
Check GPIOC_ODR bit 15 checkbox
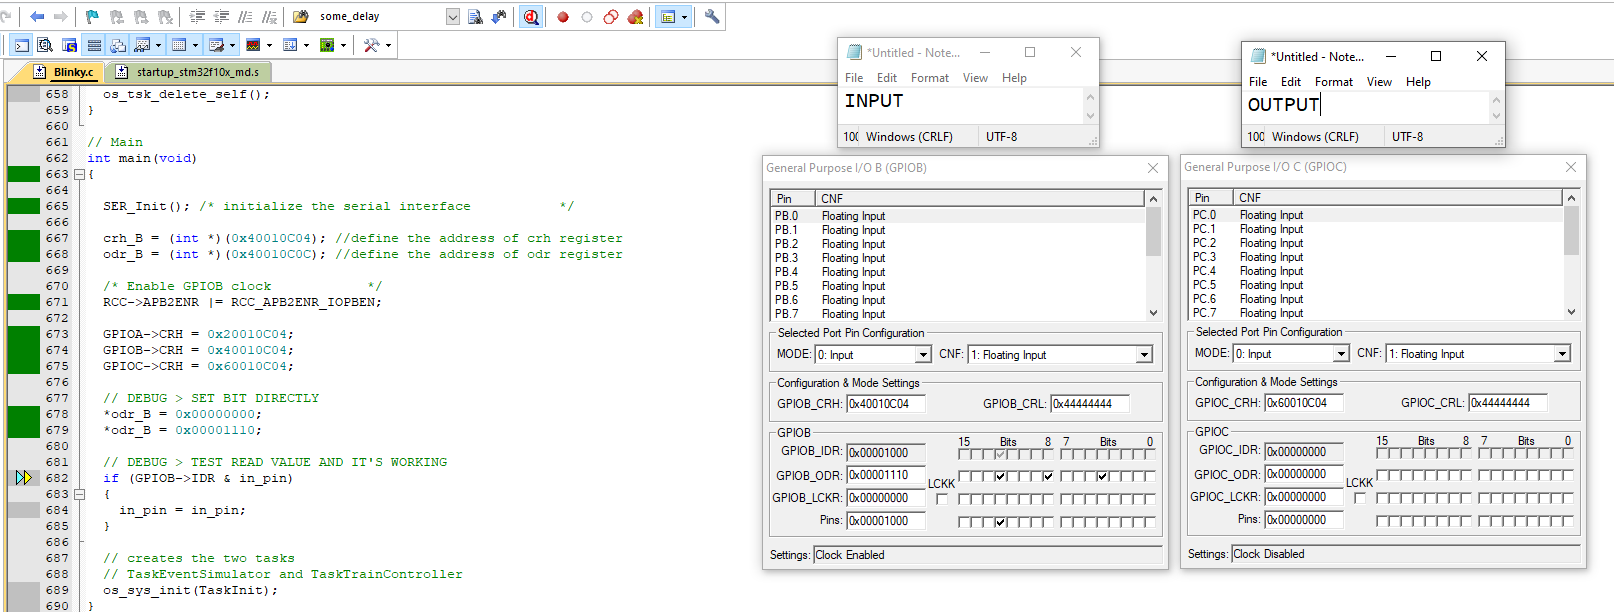(x=1382, y=475)
